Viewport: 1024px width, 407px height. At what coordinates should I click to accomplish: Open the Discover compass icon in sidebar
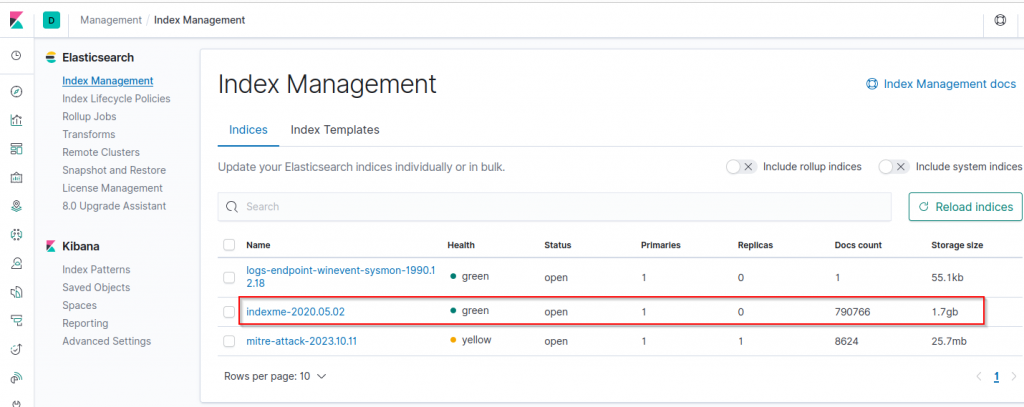pos(16,92)
